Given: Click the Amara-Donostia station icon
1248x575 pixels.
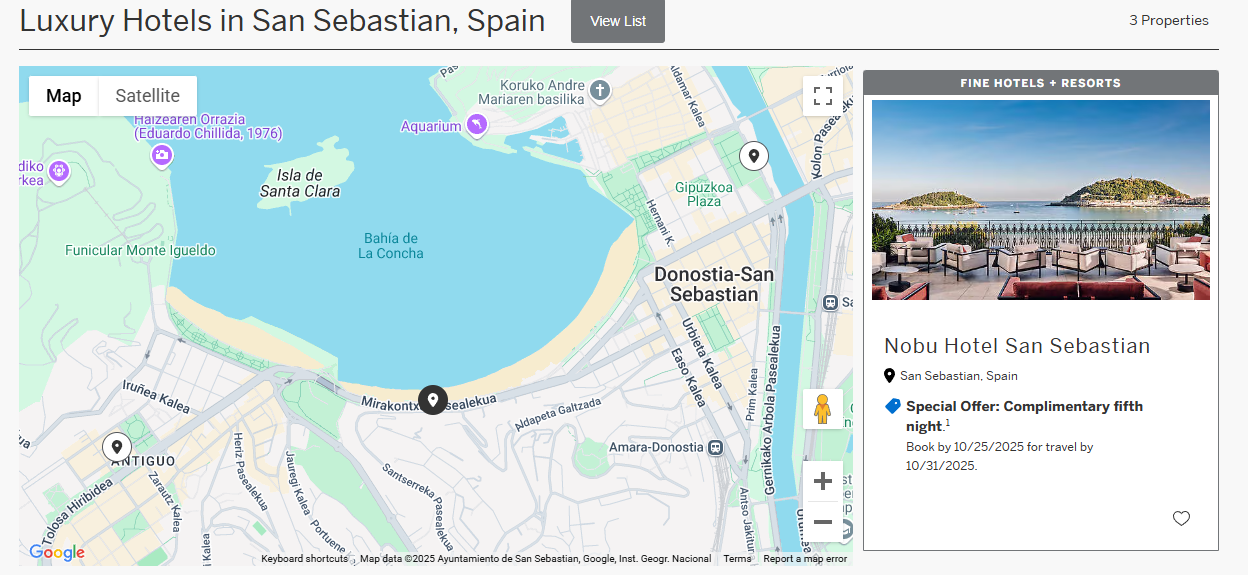Looking at the screenshot, I should [715, 447].
